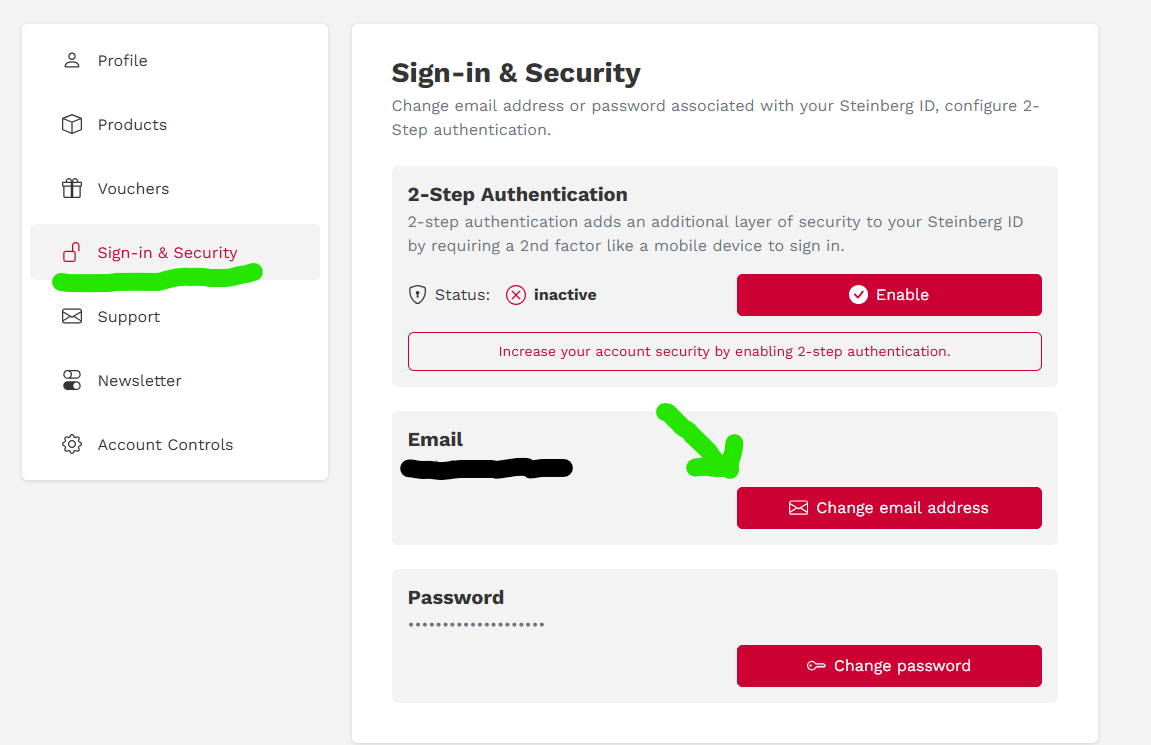The height and width of the screenshot is (745, 1151).
Task: Click the Newsletter toggle icon
Action: [x=72, y=380]
